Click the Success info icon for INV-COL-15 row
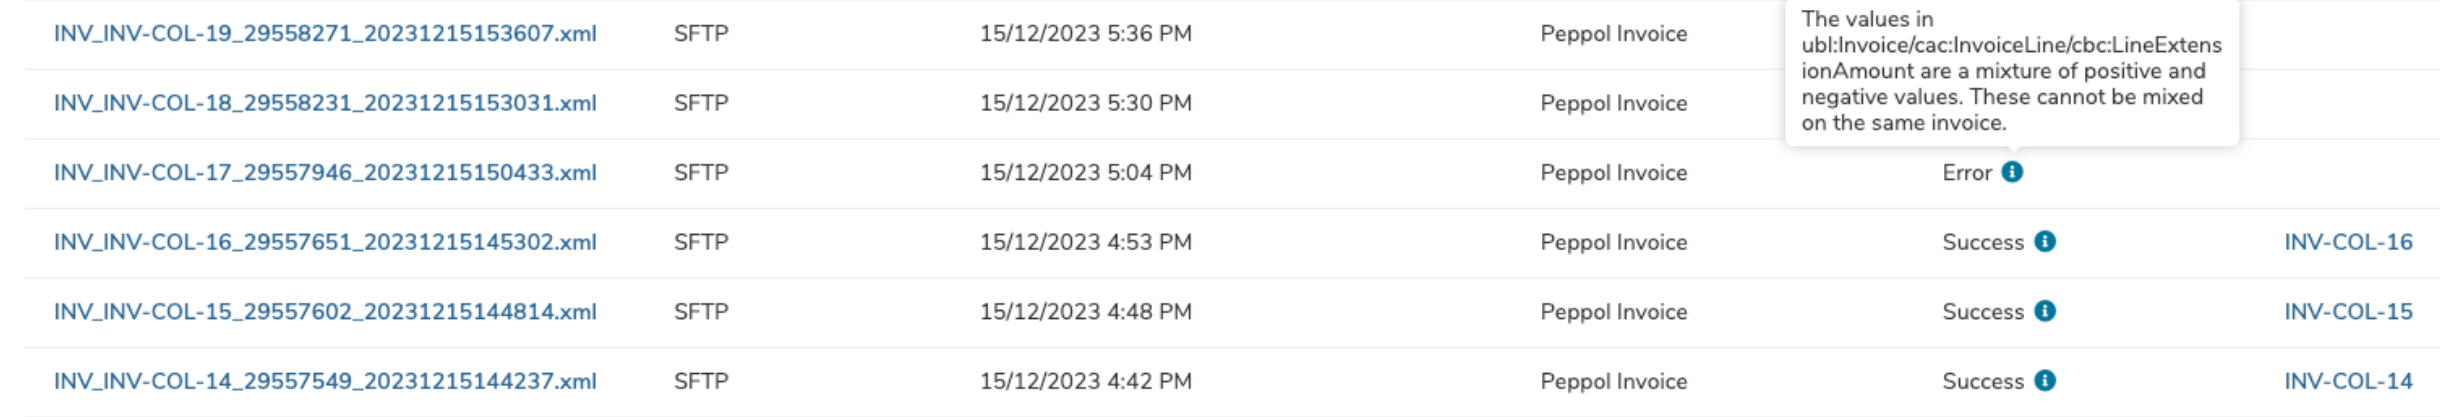Image resolution: width=2440 pixels, height=417 pixels. (2045, 311)
